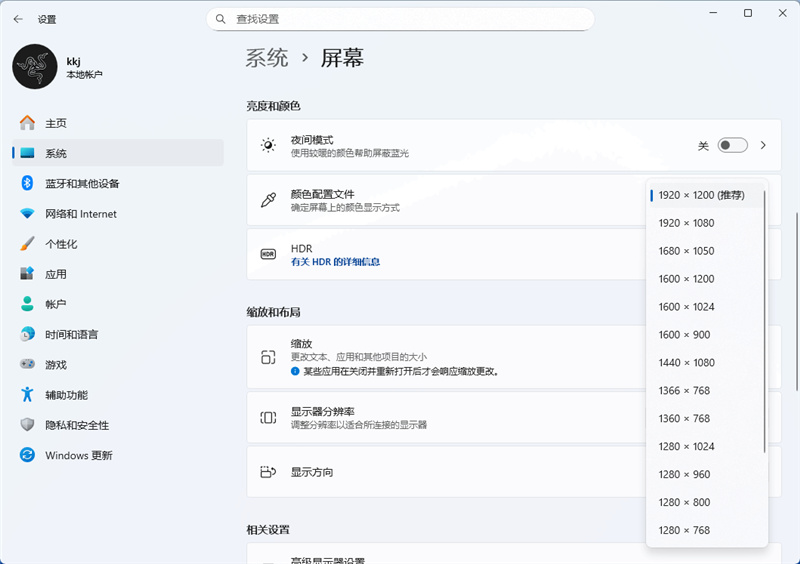The height and width of the screenshot is (564, 800).
Task: Click the Windows Update icon
Action: 27,455
